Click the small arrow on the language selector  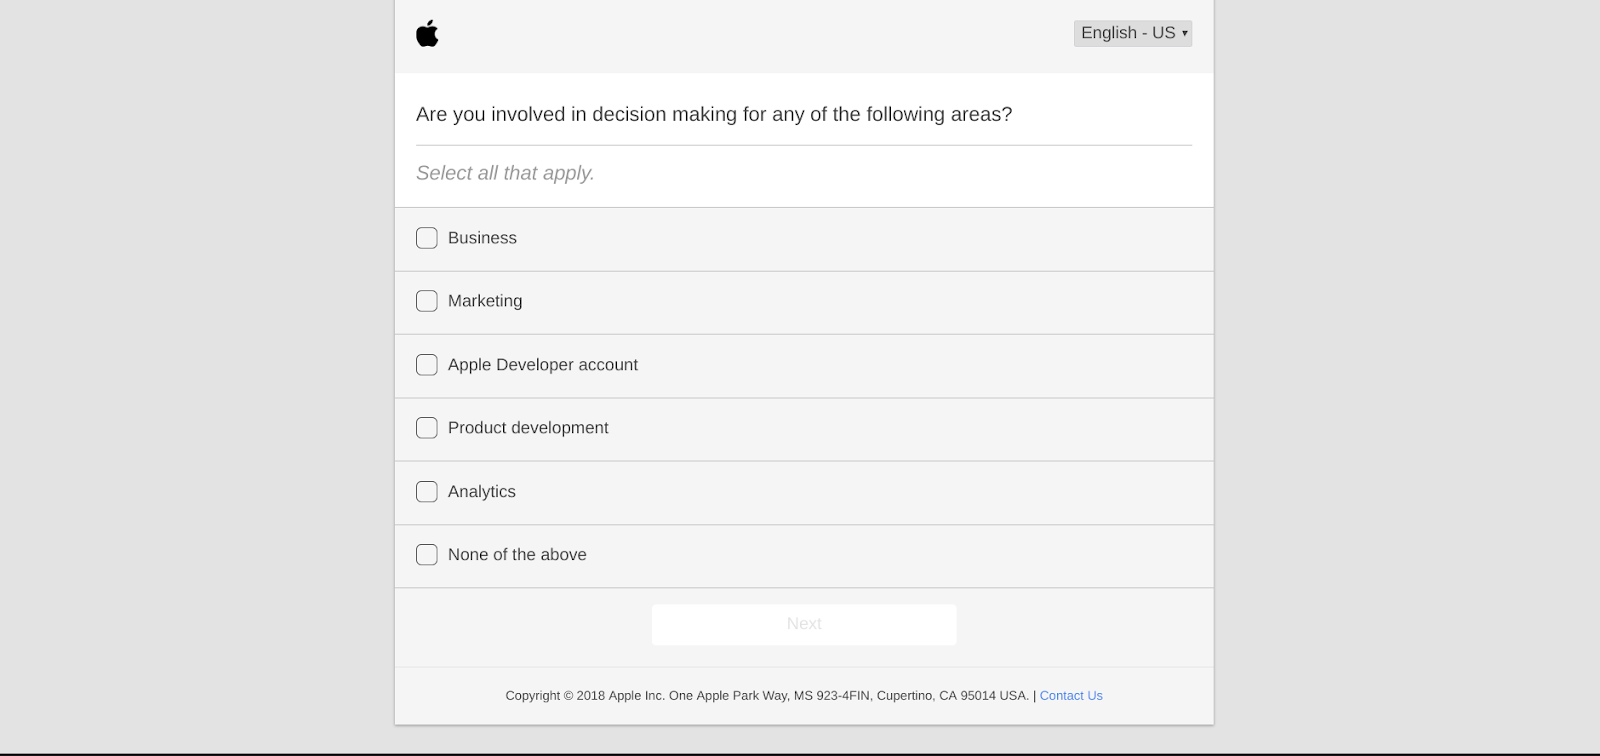pyautogui.click(x=1185, y=33)
